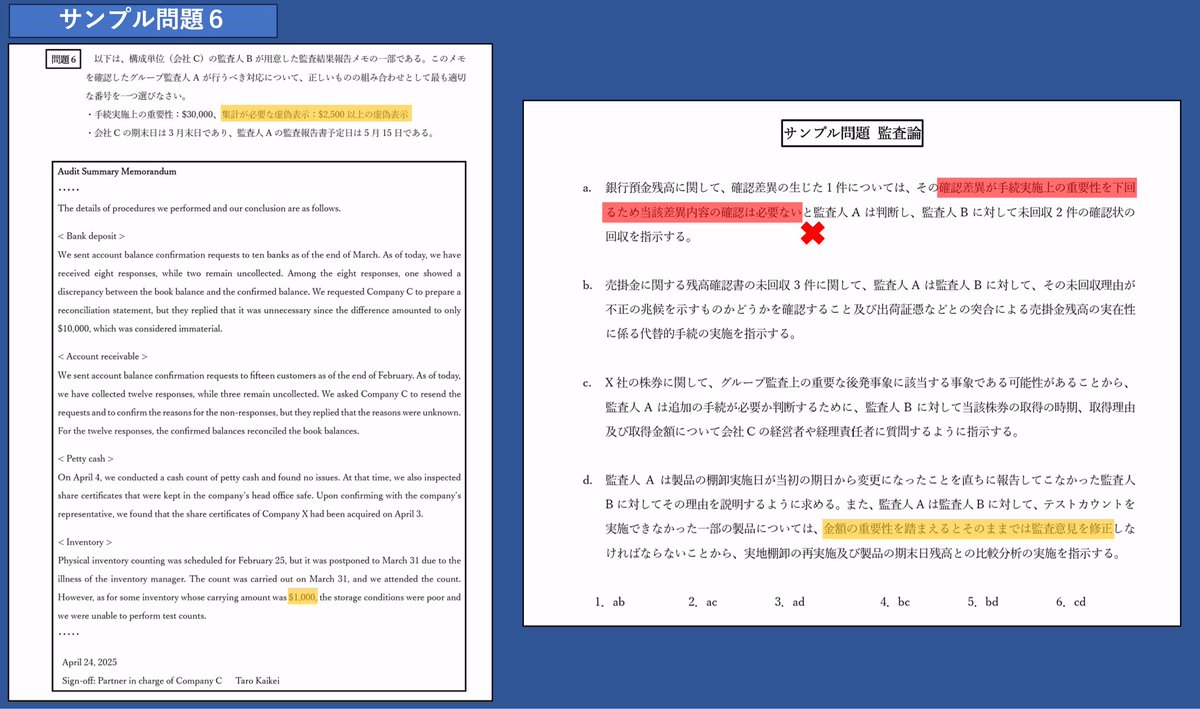Click the 手続実施上の重要性：$30,000 bullet text

click(x=153, y=114)
